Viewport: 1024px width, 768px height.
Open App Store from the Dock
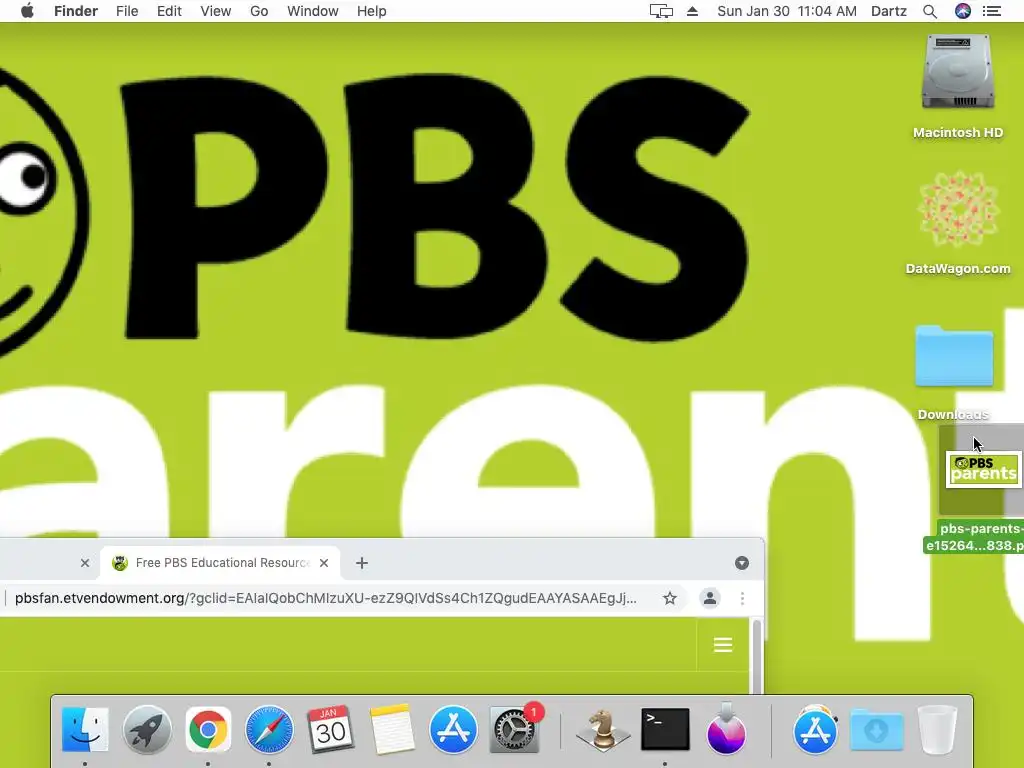453,729
